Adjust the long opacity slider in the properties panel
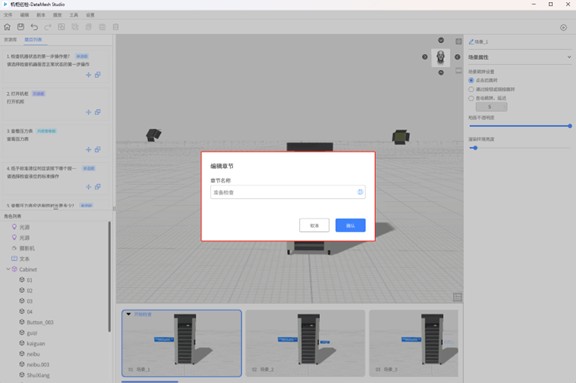The height and width of the screenshot is (383, 576). tap(520, 126)
